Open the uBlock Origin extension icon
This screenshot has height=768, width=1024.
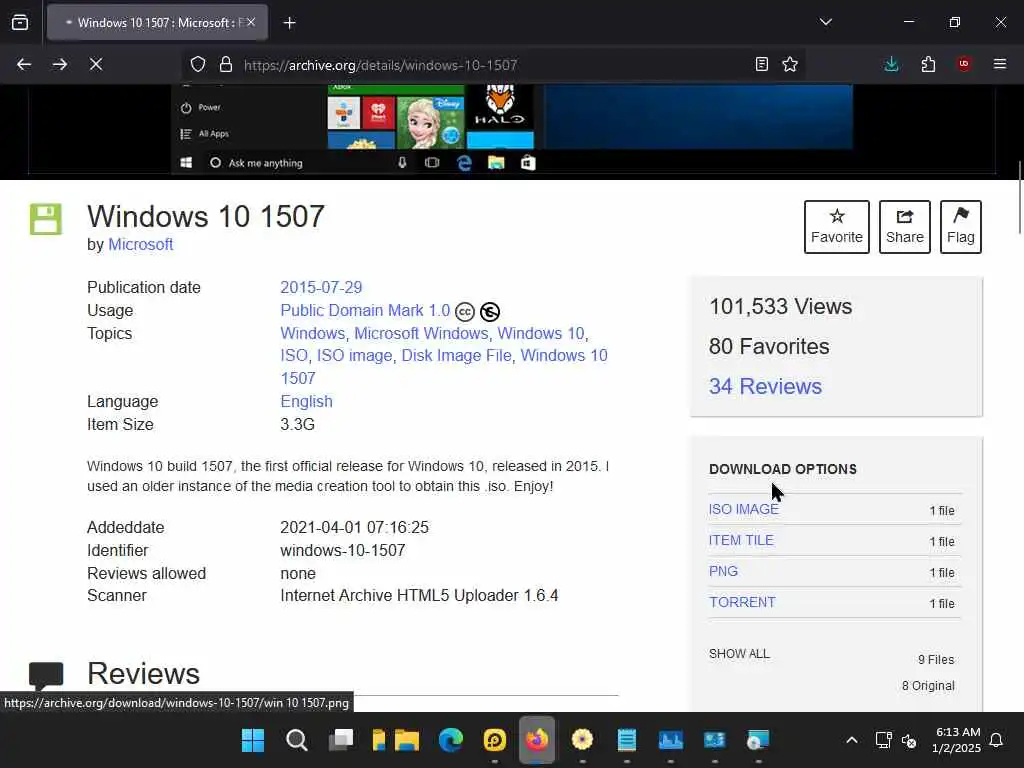tap(964, 64)
